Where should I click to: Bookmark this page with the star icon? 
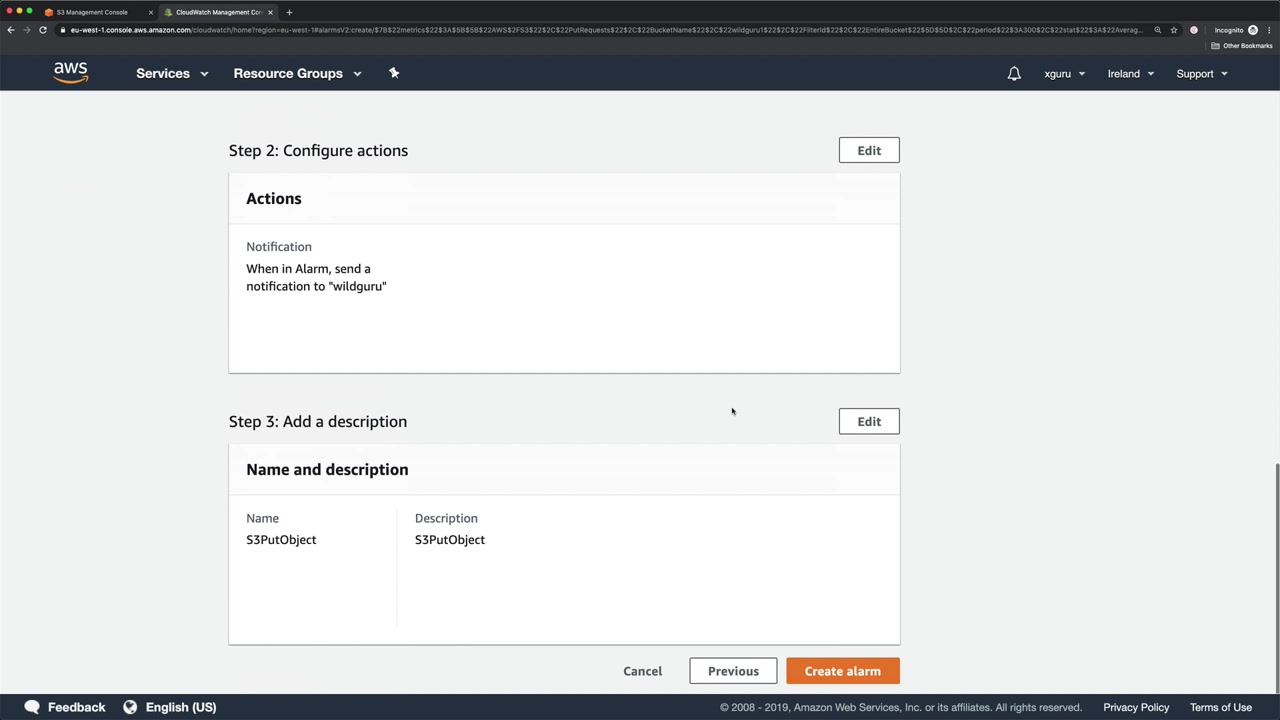[x=1174, y=30]
